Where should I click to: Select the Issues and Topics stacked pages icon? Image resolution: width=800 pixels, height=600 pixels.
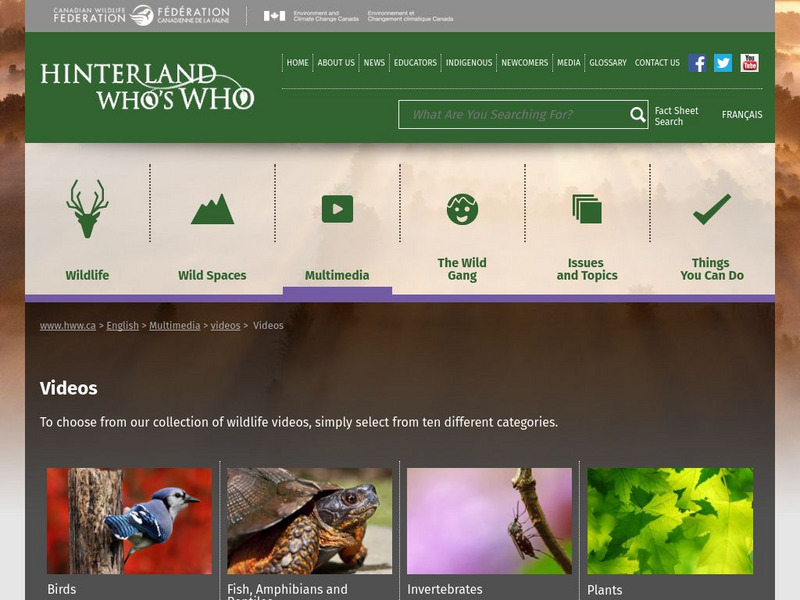(x=587, y=209)
